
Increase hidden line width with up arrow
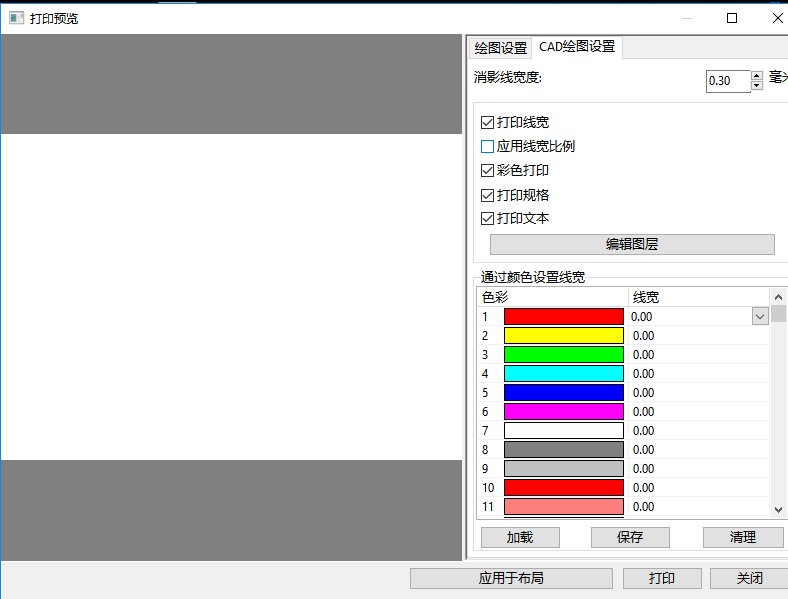click(x=757, y=76)
